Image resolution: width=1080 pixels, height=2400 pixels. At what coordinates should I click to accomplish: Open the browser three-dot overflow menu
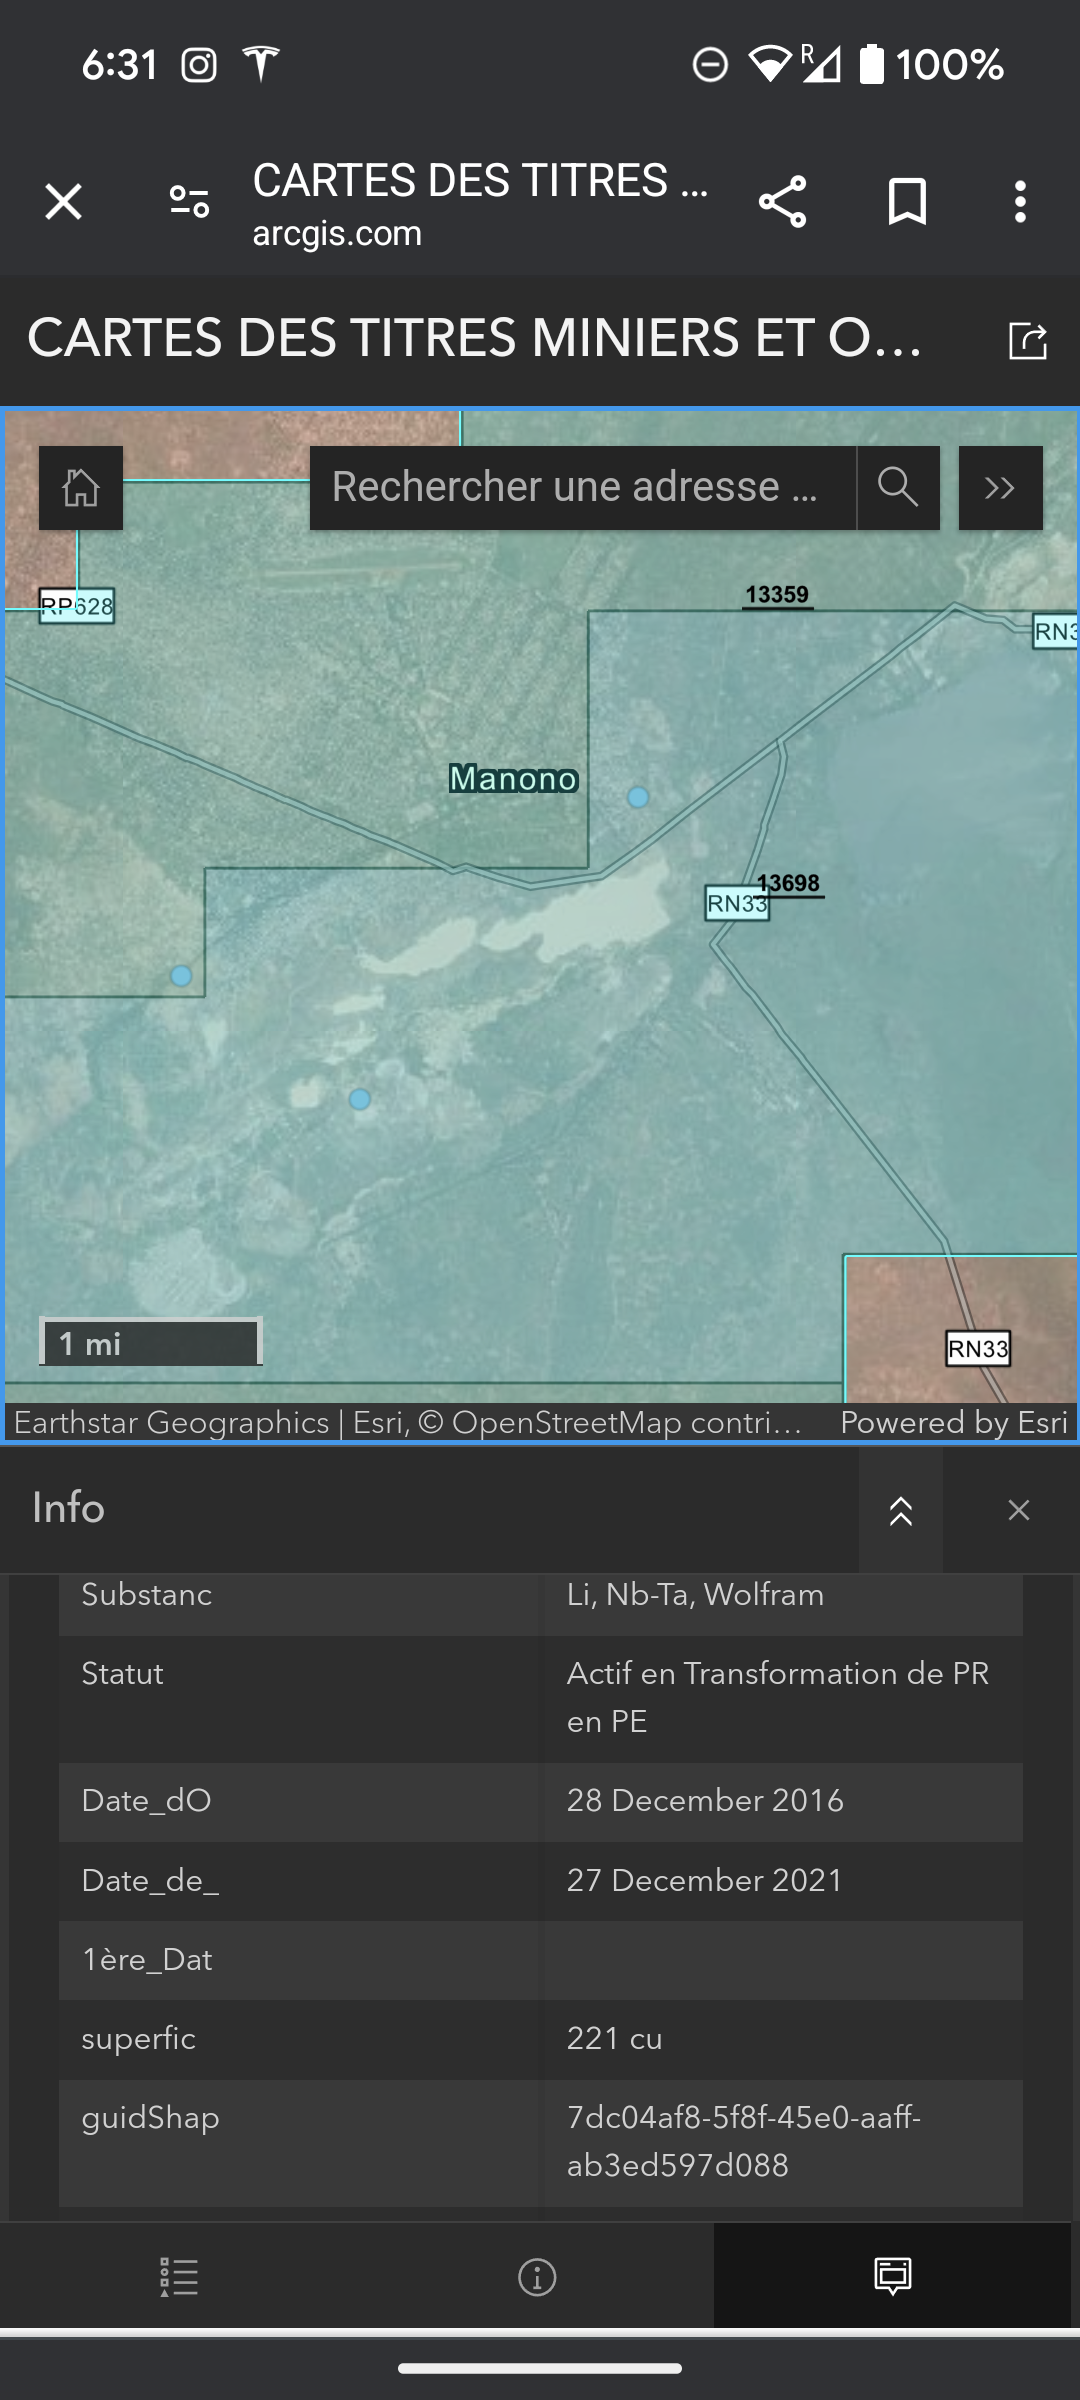(x=1020, y=202)
